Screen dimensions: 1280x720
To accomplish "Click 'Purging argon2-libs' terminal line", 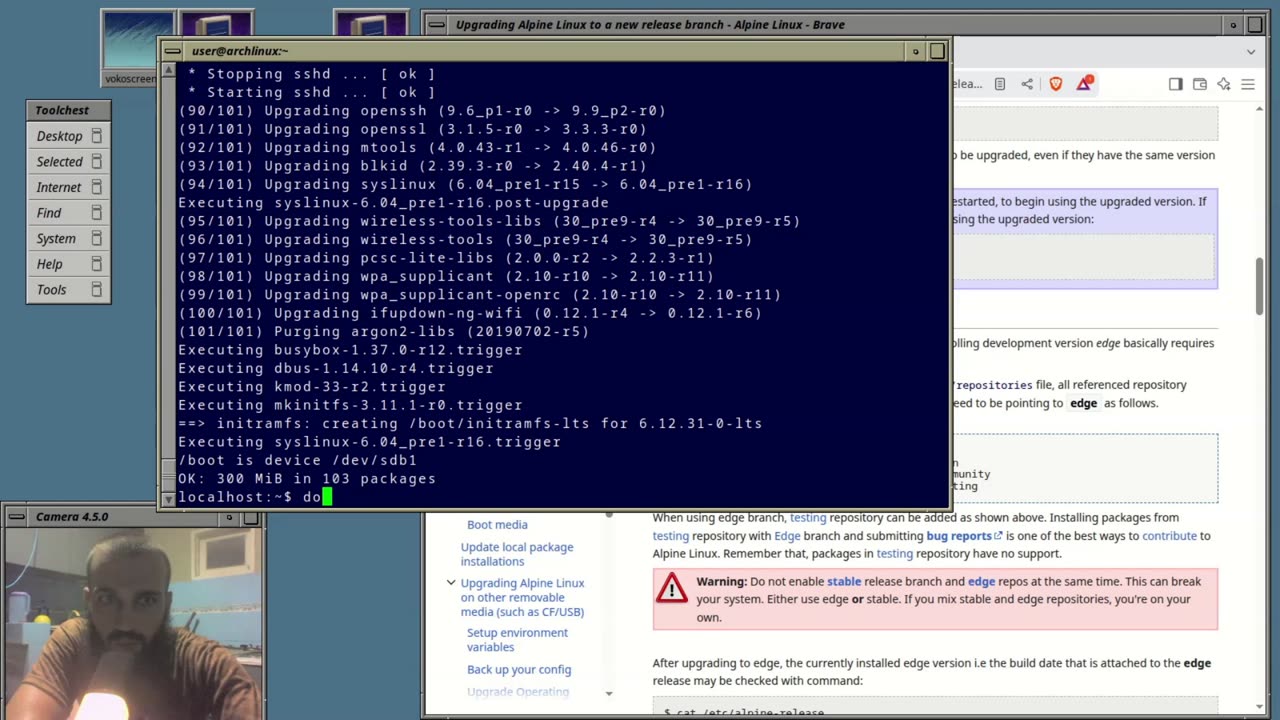I will 384,332.
